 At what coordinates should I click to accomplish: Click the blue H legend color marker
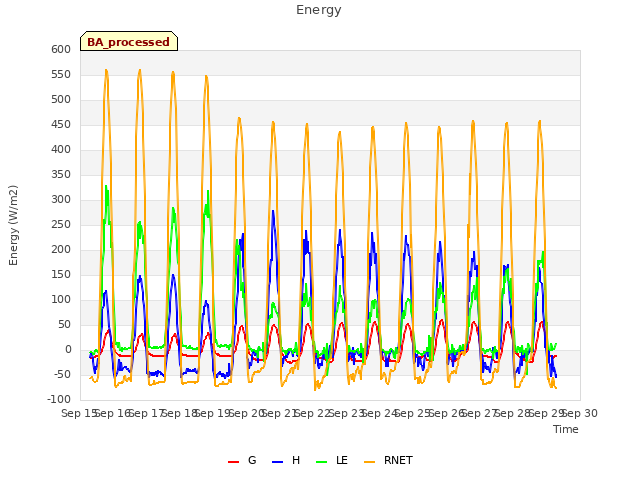[278, 462]
